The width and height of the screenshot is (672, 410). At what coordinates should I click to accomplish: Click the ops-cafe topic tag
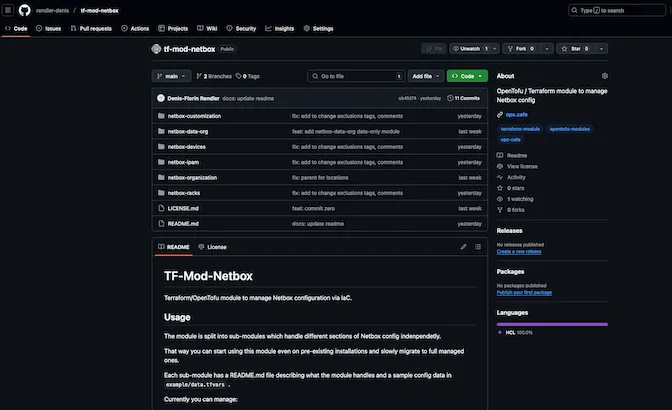tap(510, 140)
